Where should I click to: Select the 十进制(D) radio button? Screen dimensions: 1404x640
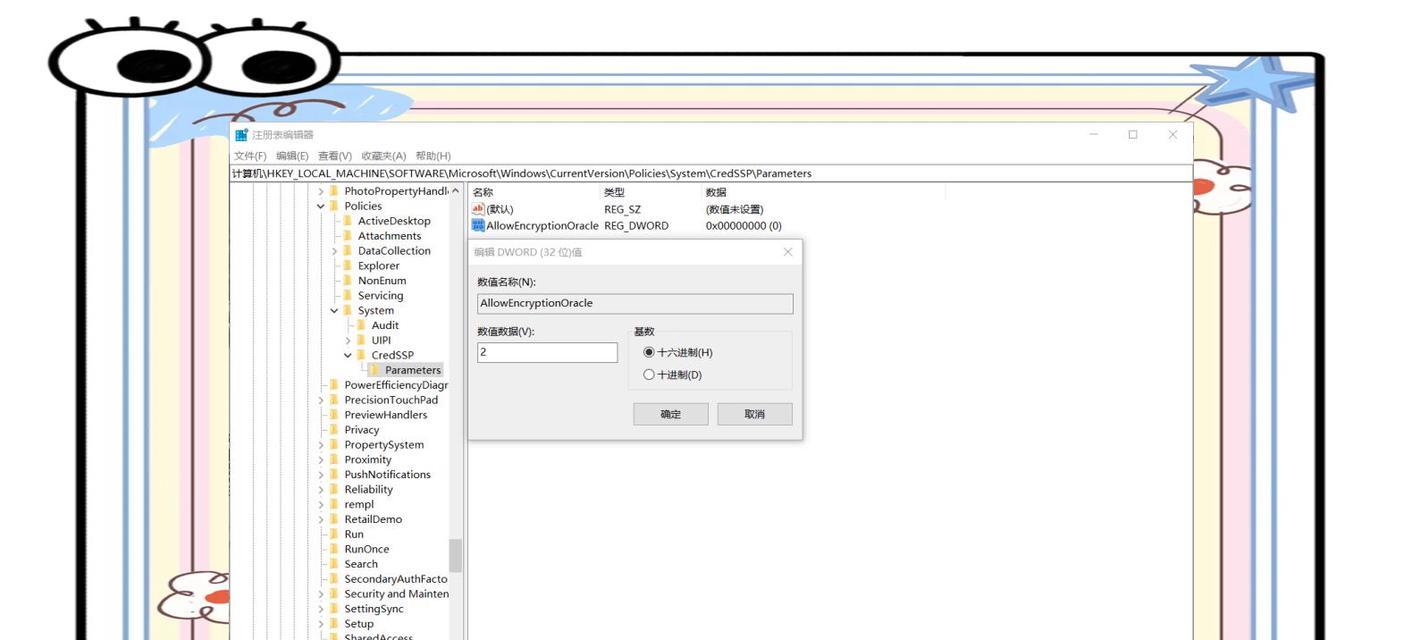tap(649, 375)
